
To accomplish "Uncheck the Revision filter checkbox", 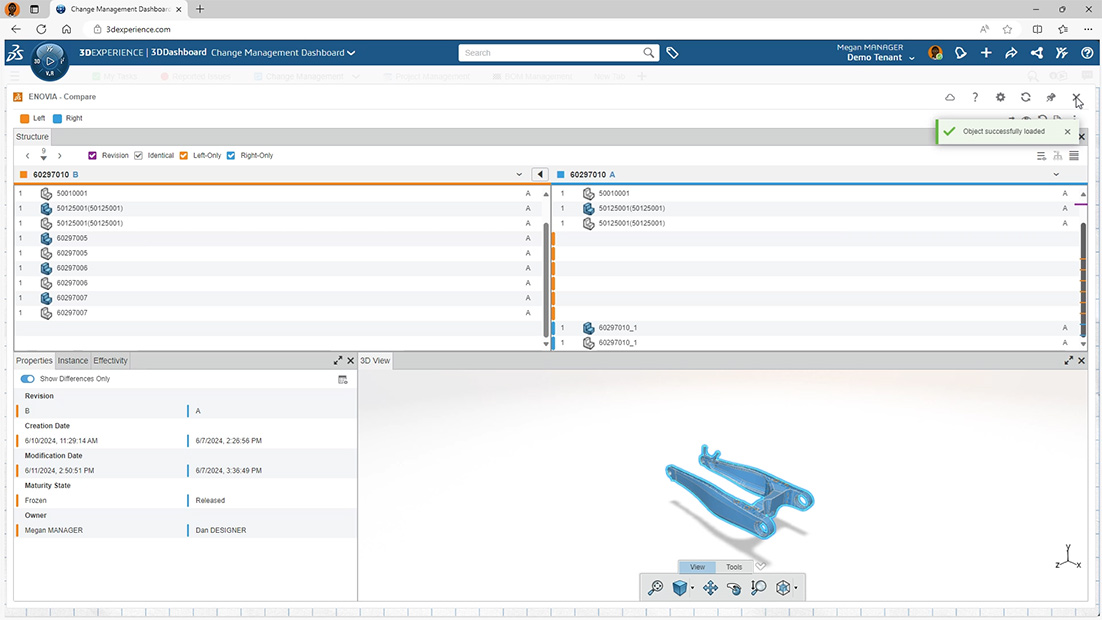I will coord(90,155).
